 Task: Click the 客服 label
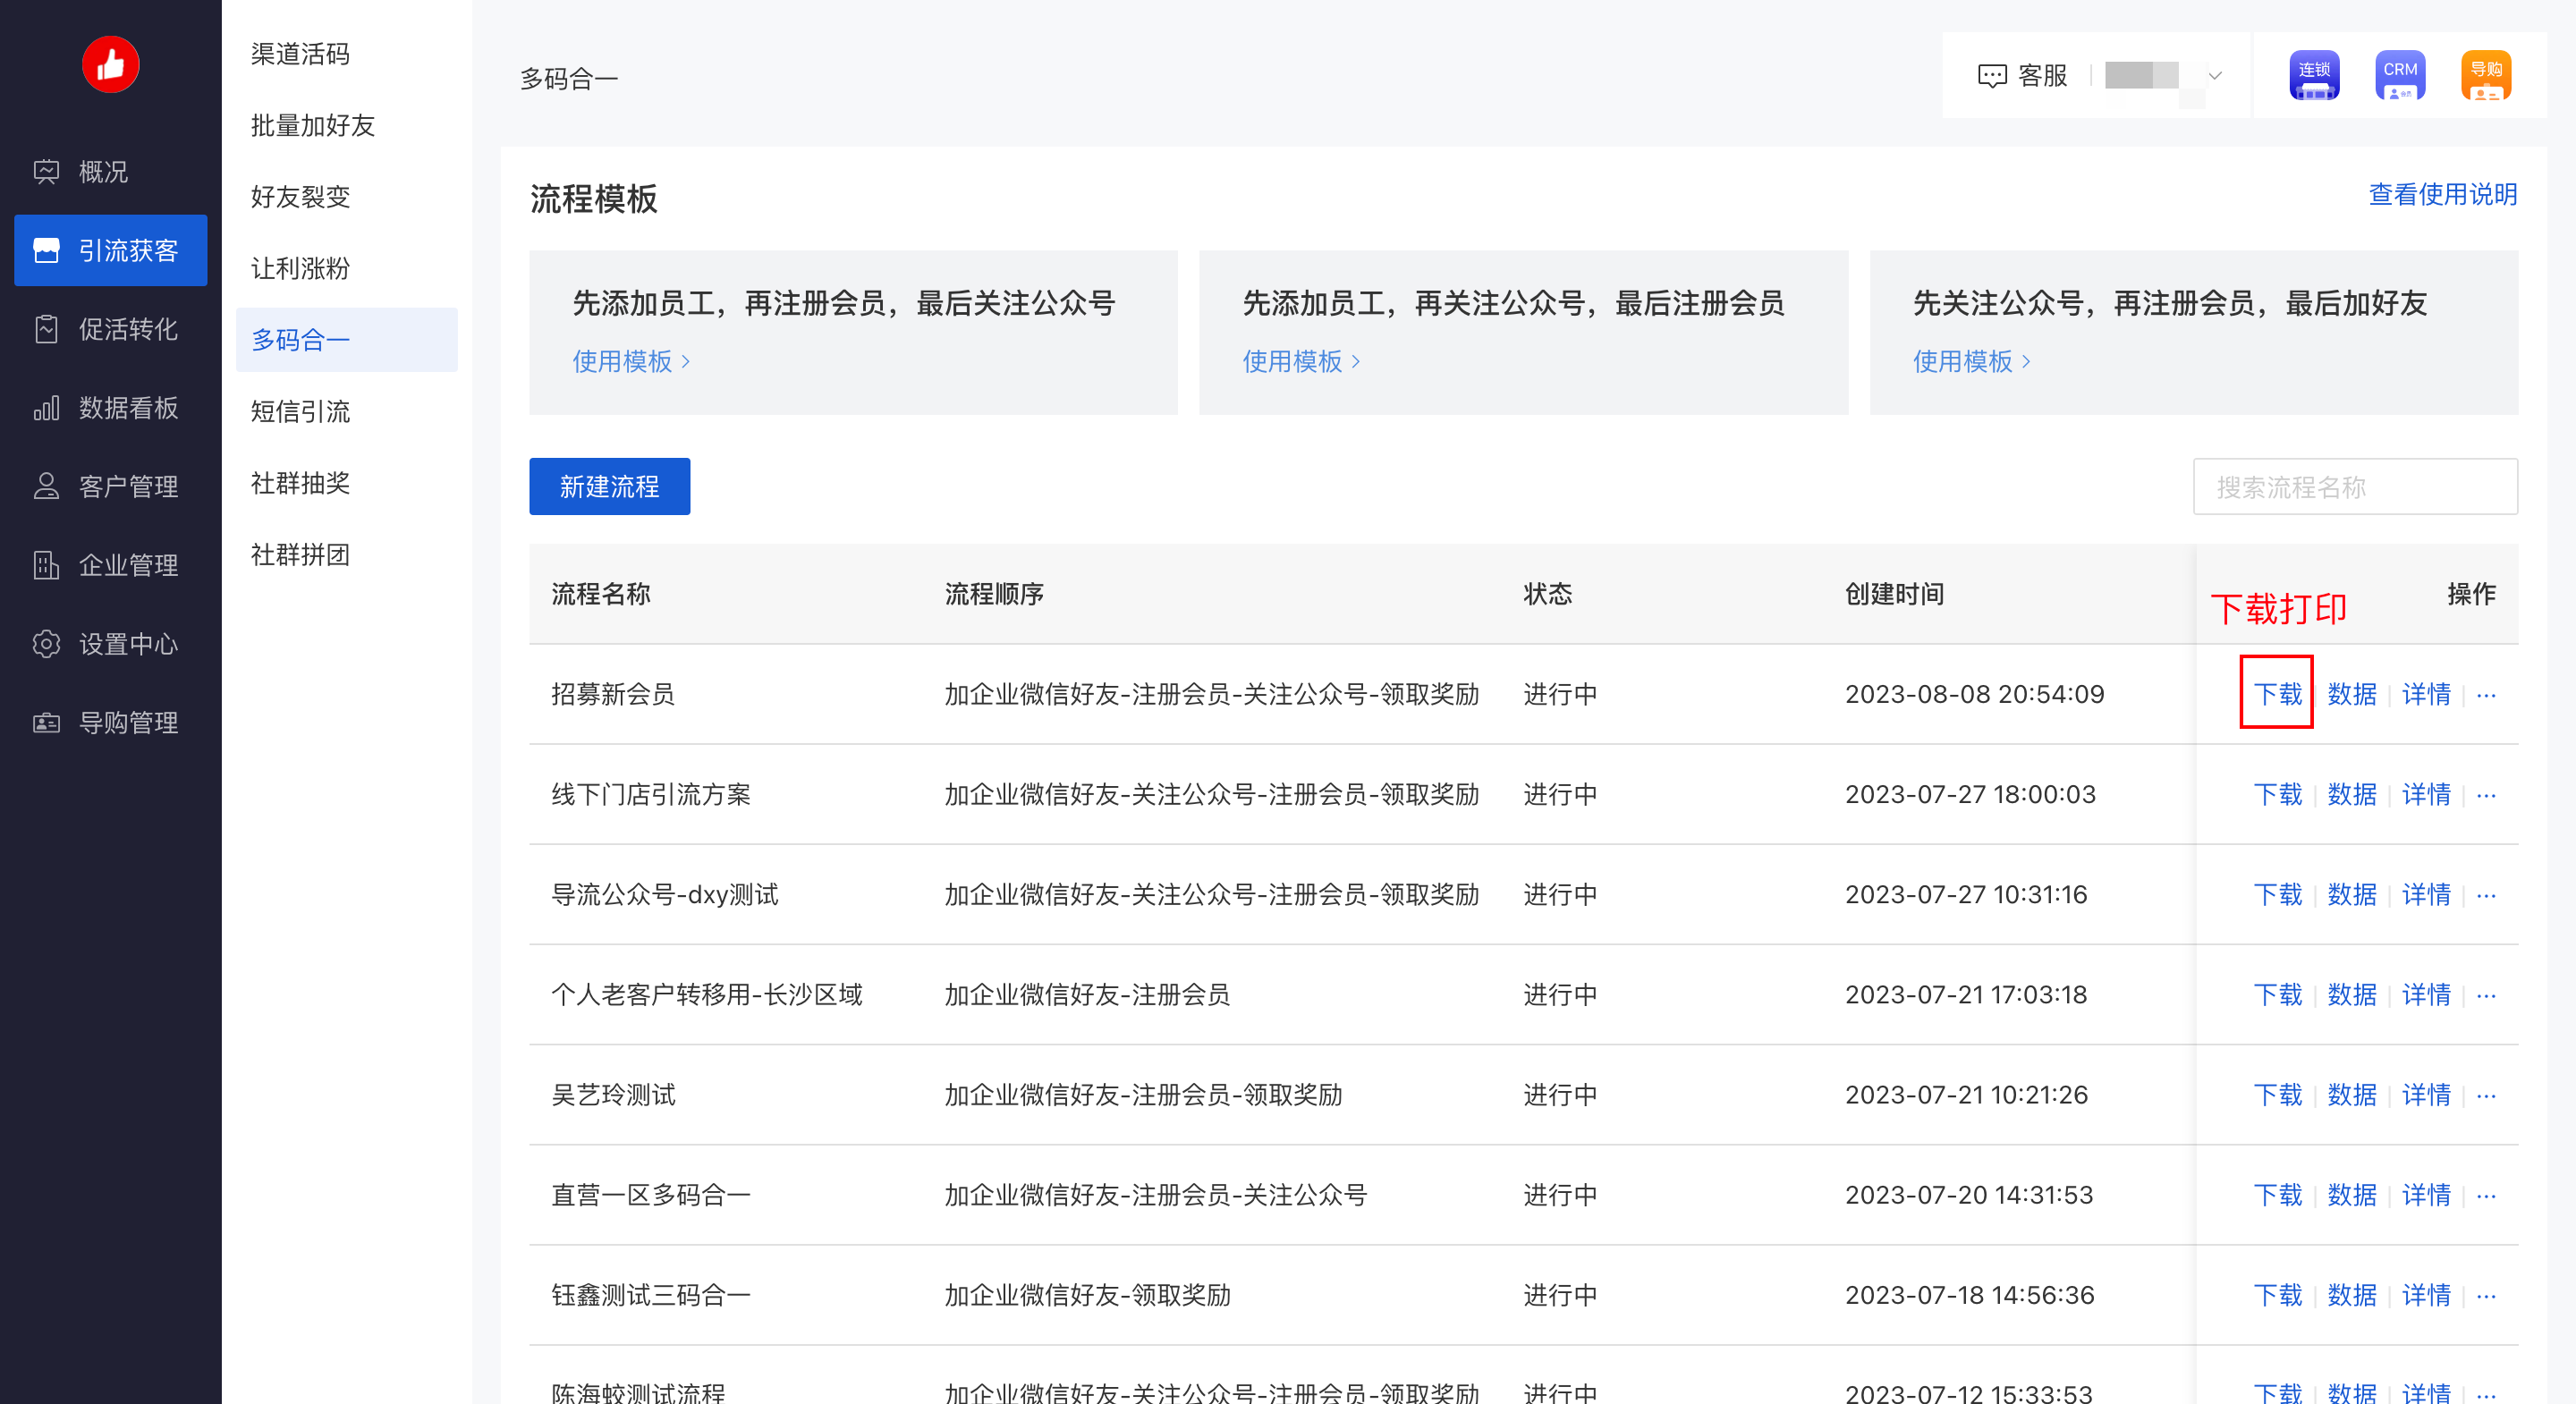2042,76
